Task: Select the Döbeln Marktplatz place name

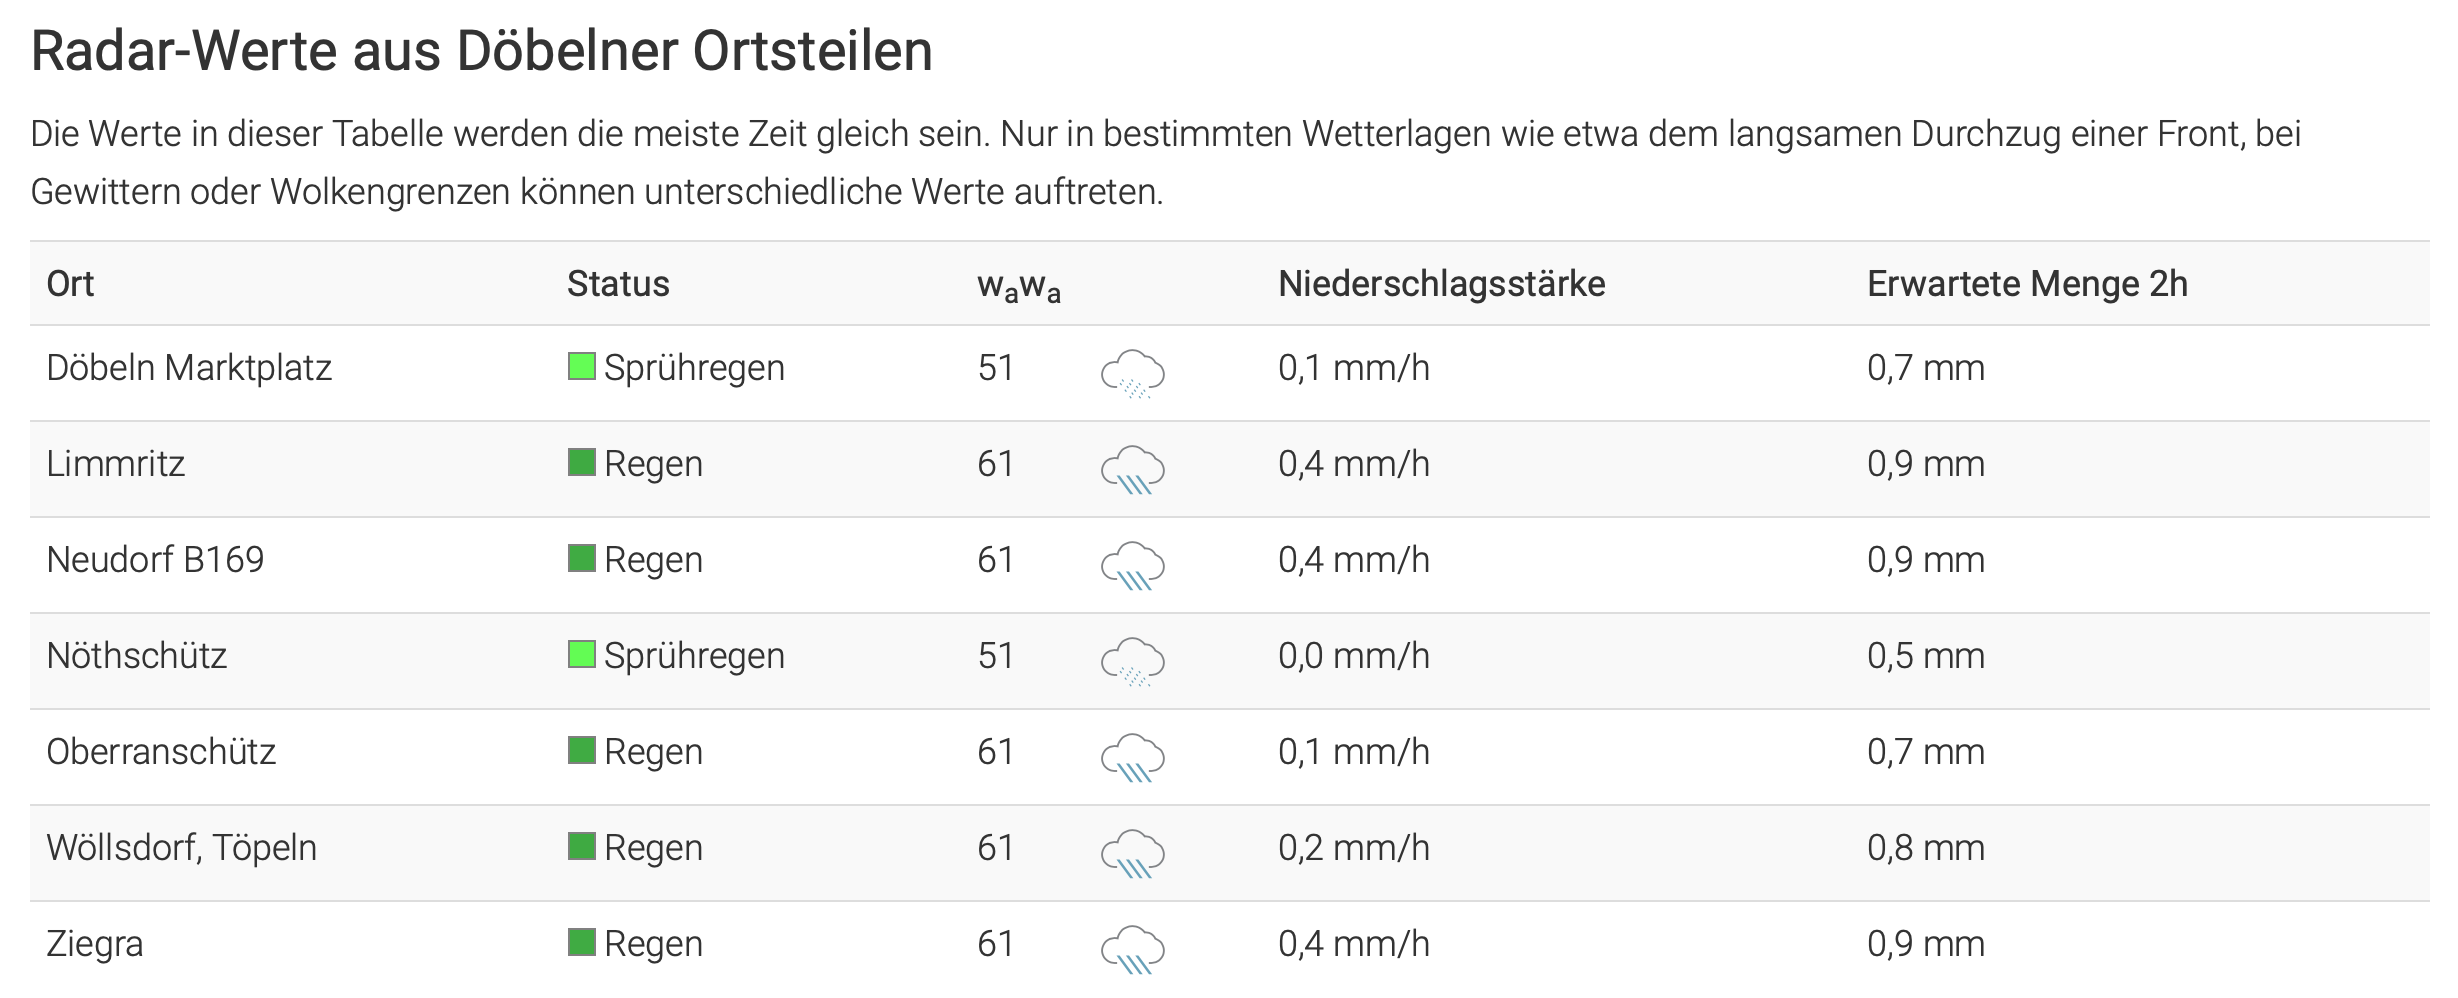Action: point(189,368)
